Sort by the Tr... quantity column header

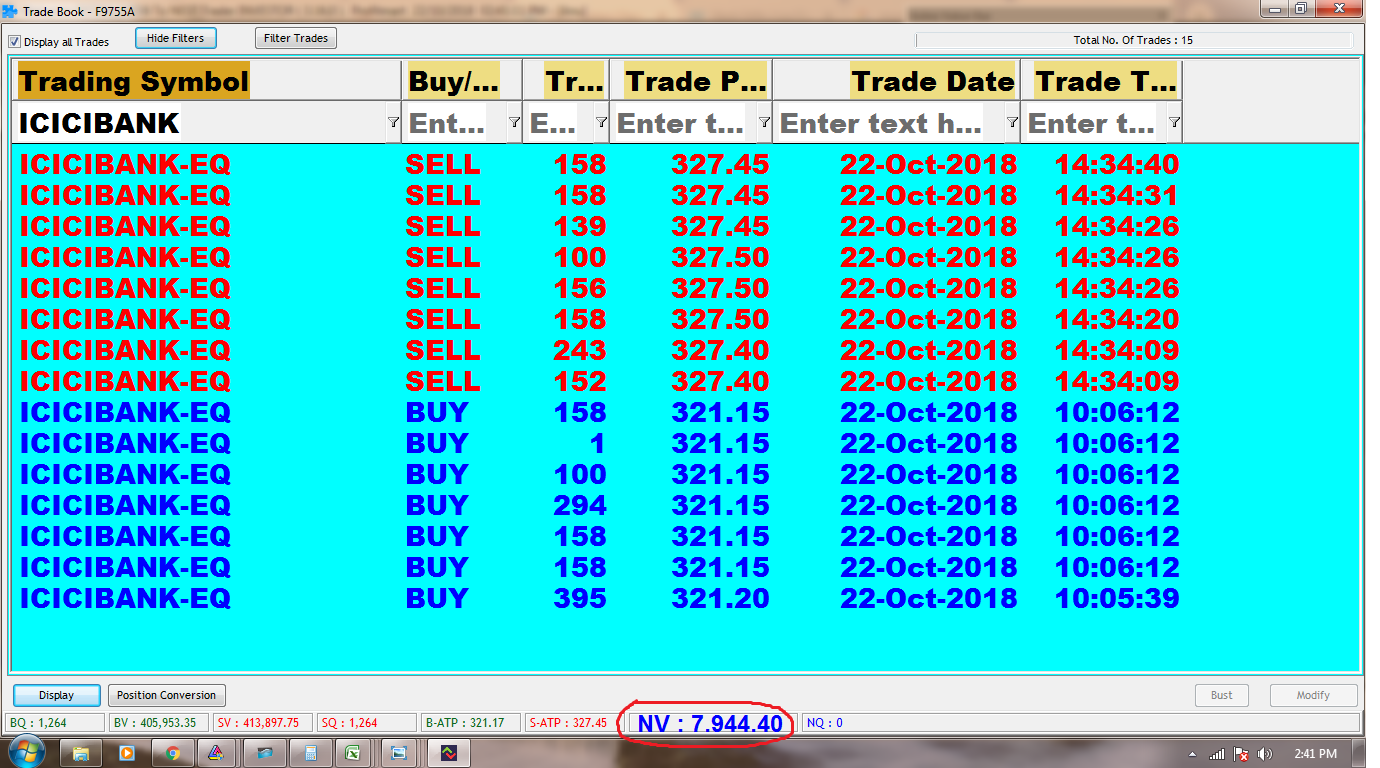click(565, 80)
